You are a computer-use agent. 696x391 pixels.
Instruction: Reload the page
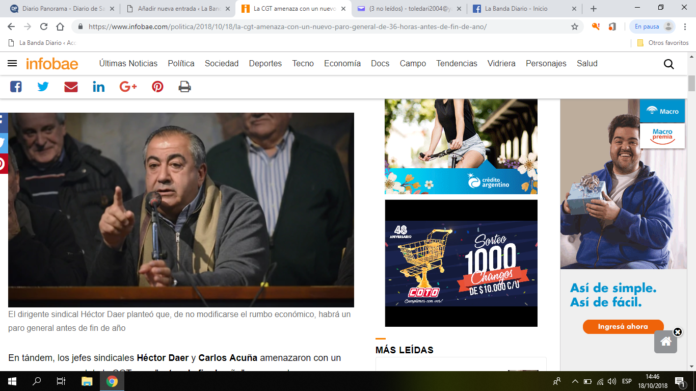(x=44, y=27)
